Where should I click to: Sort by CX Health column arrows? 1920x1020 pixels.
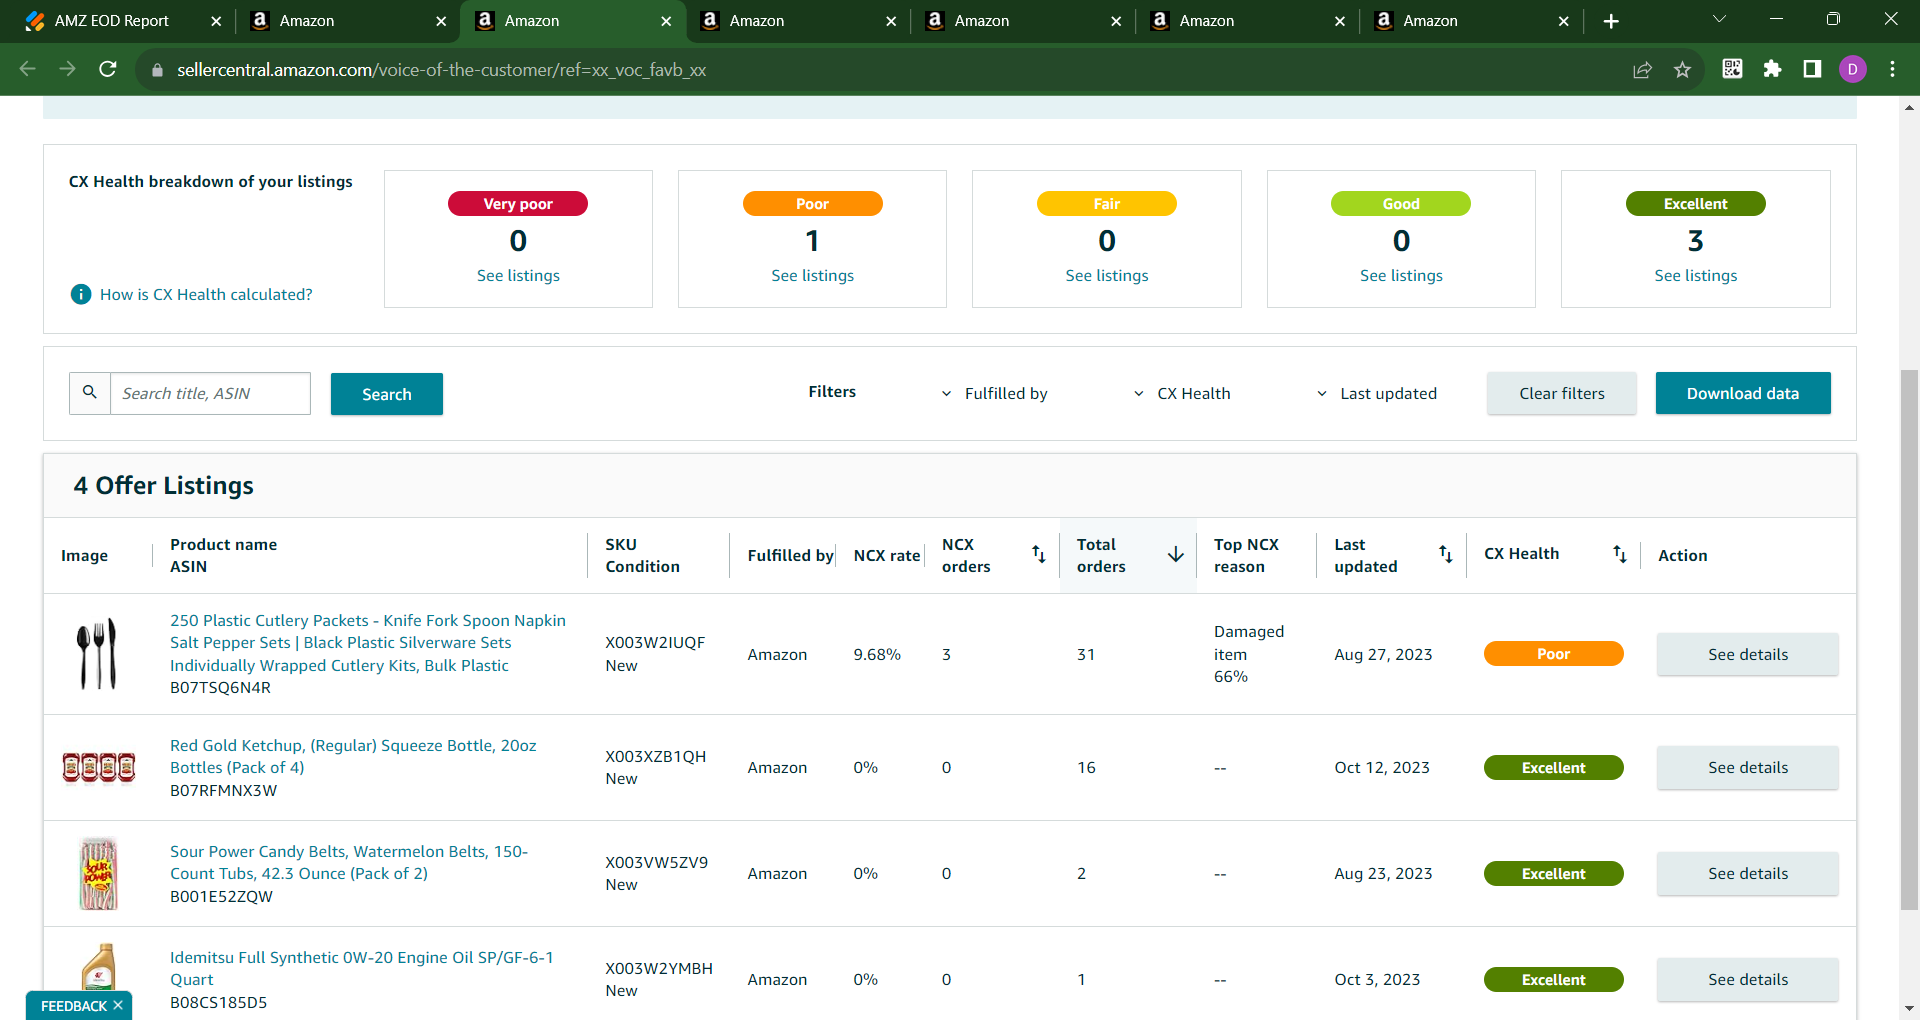tap(1619, 554)
